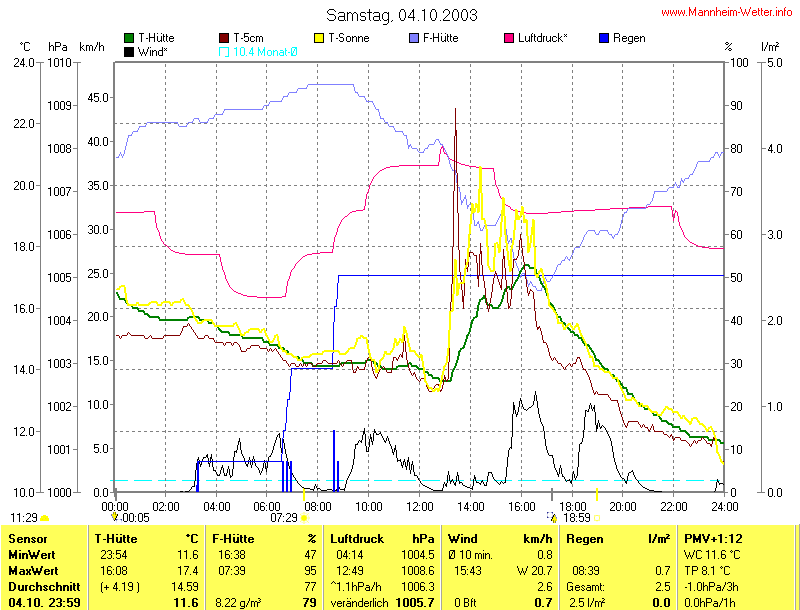Viewport: 800px width, 610px height.
Task: Click the sunrise icon next to 07:29
Action: tap(305, 518)
